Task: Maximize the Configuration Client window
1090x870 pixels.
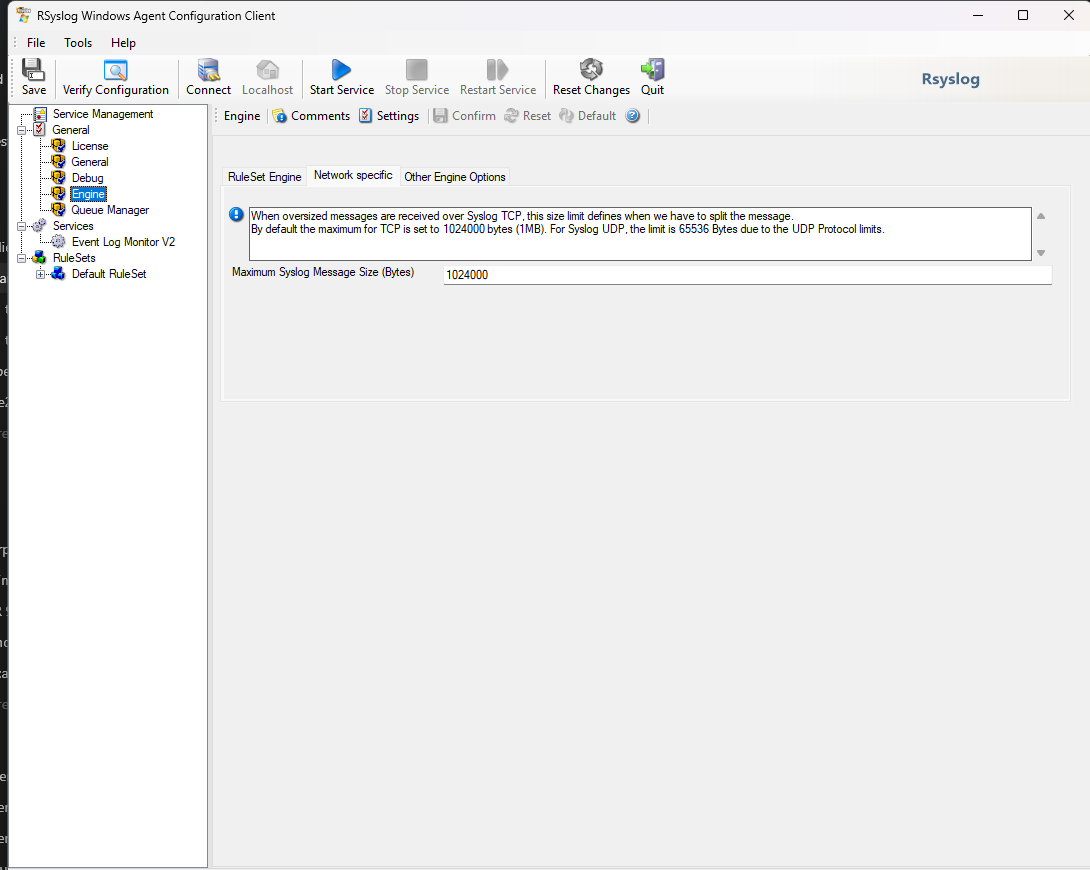Action: 1023,15
